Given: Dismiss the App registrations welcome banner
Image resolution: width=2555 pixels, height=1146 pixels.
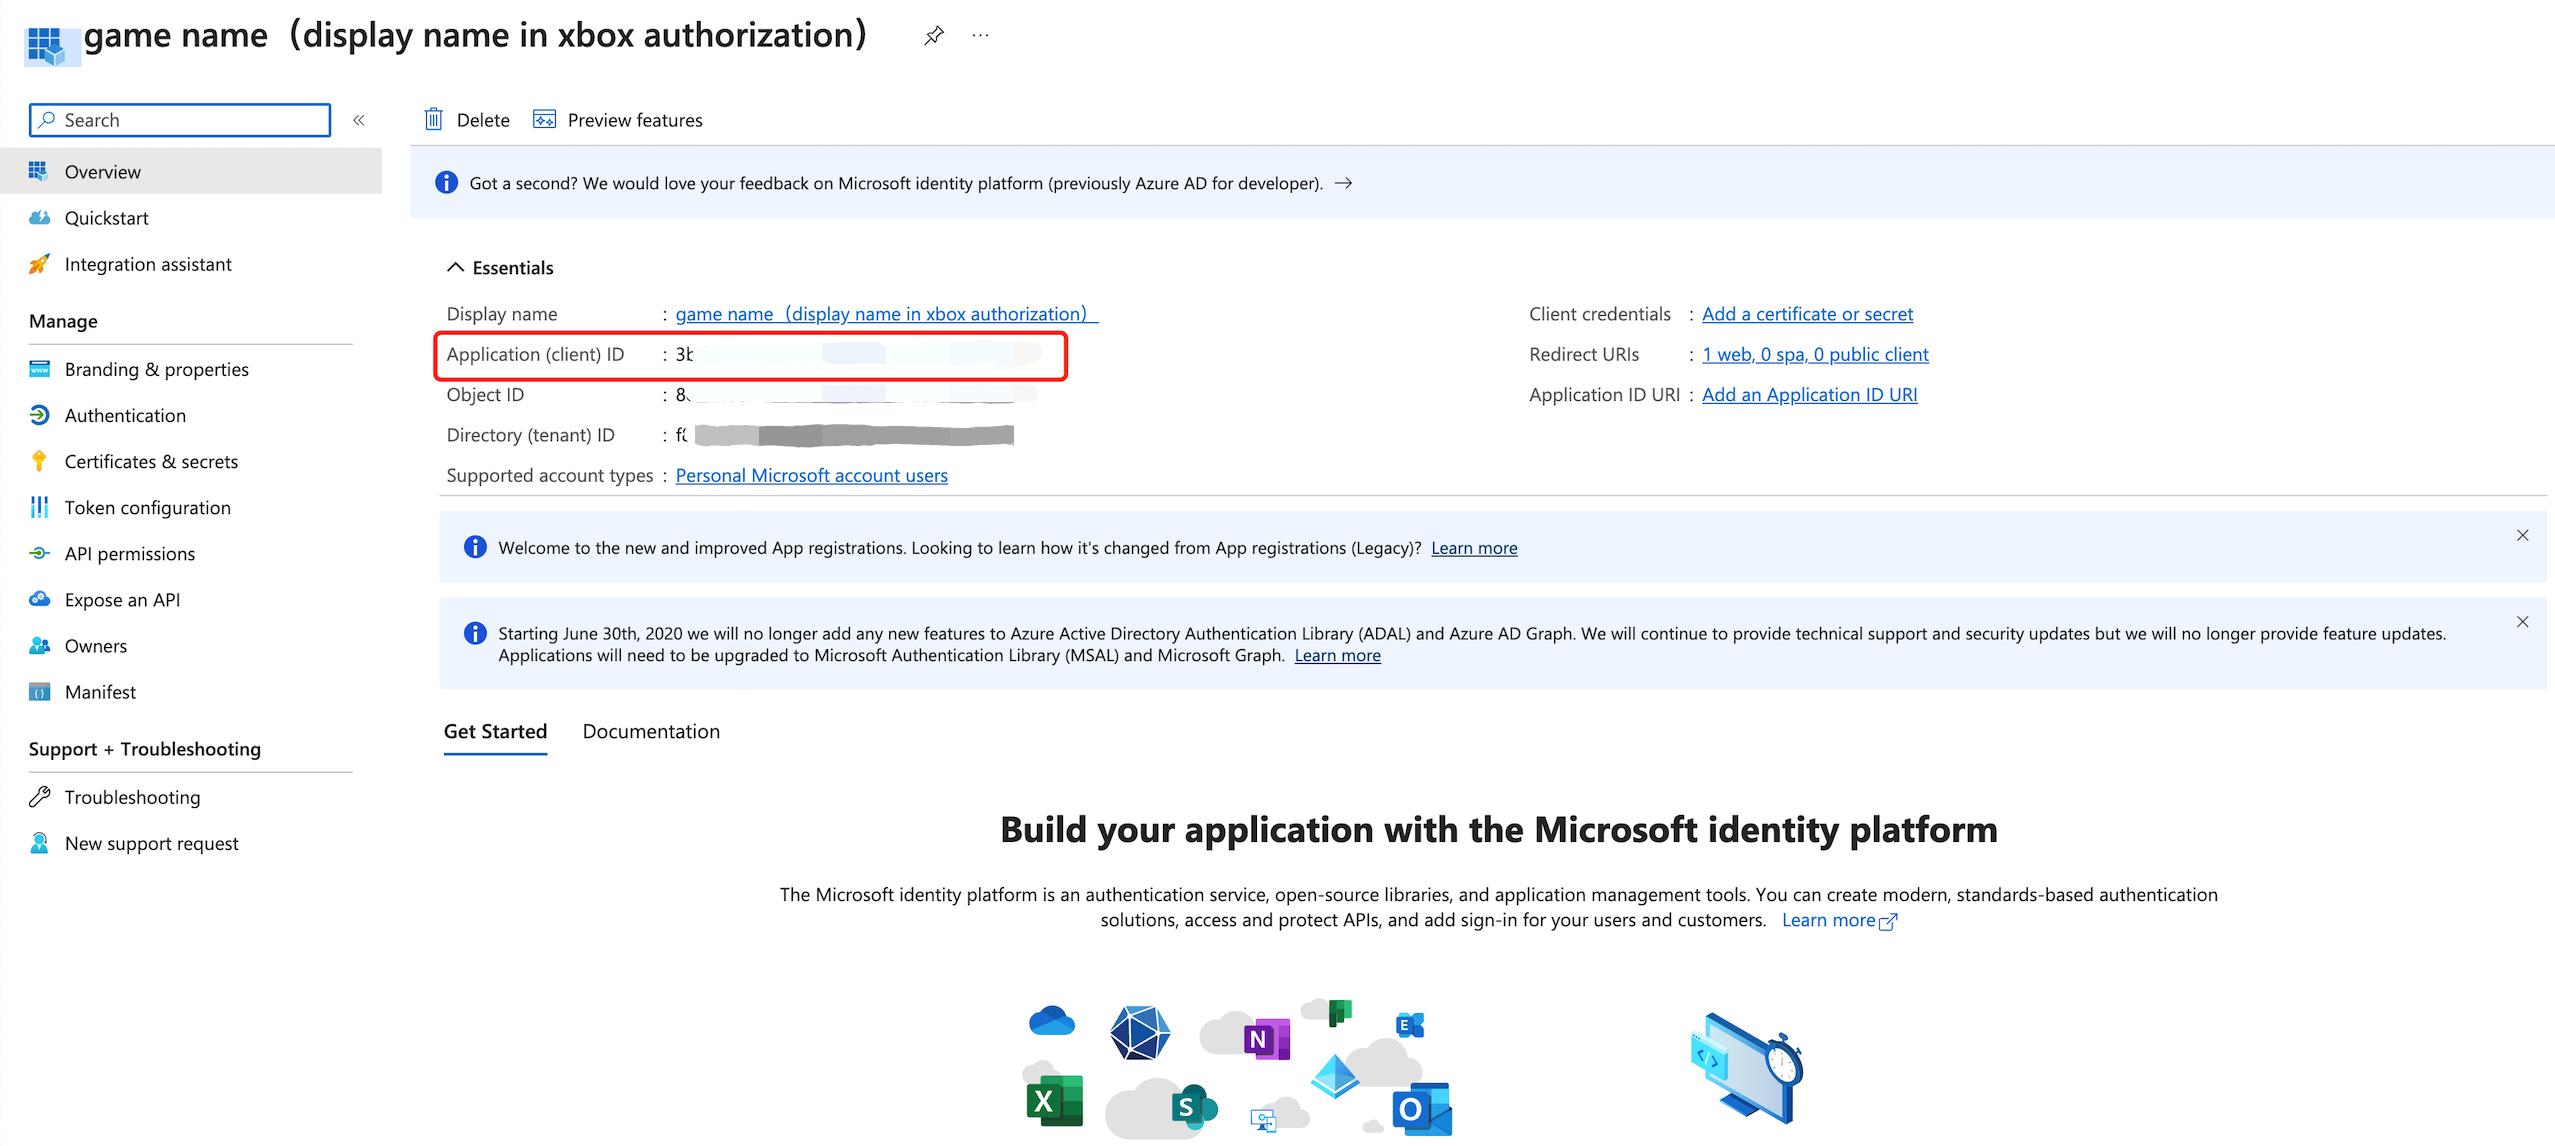Looking at the screenshot, I should pyautogui.click(x=2522, y=536).
